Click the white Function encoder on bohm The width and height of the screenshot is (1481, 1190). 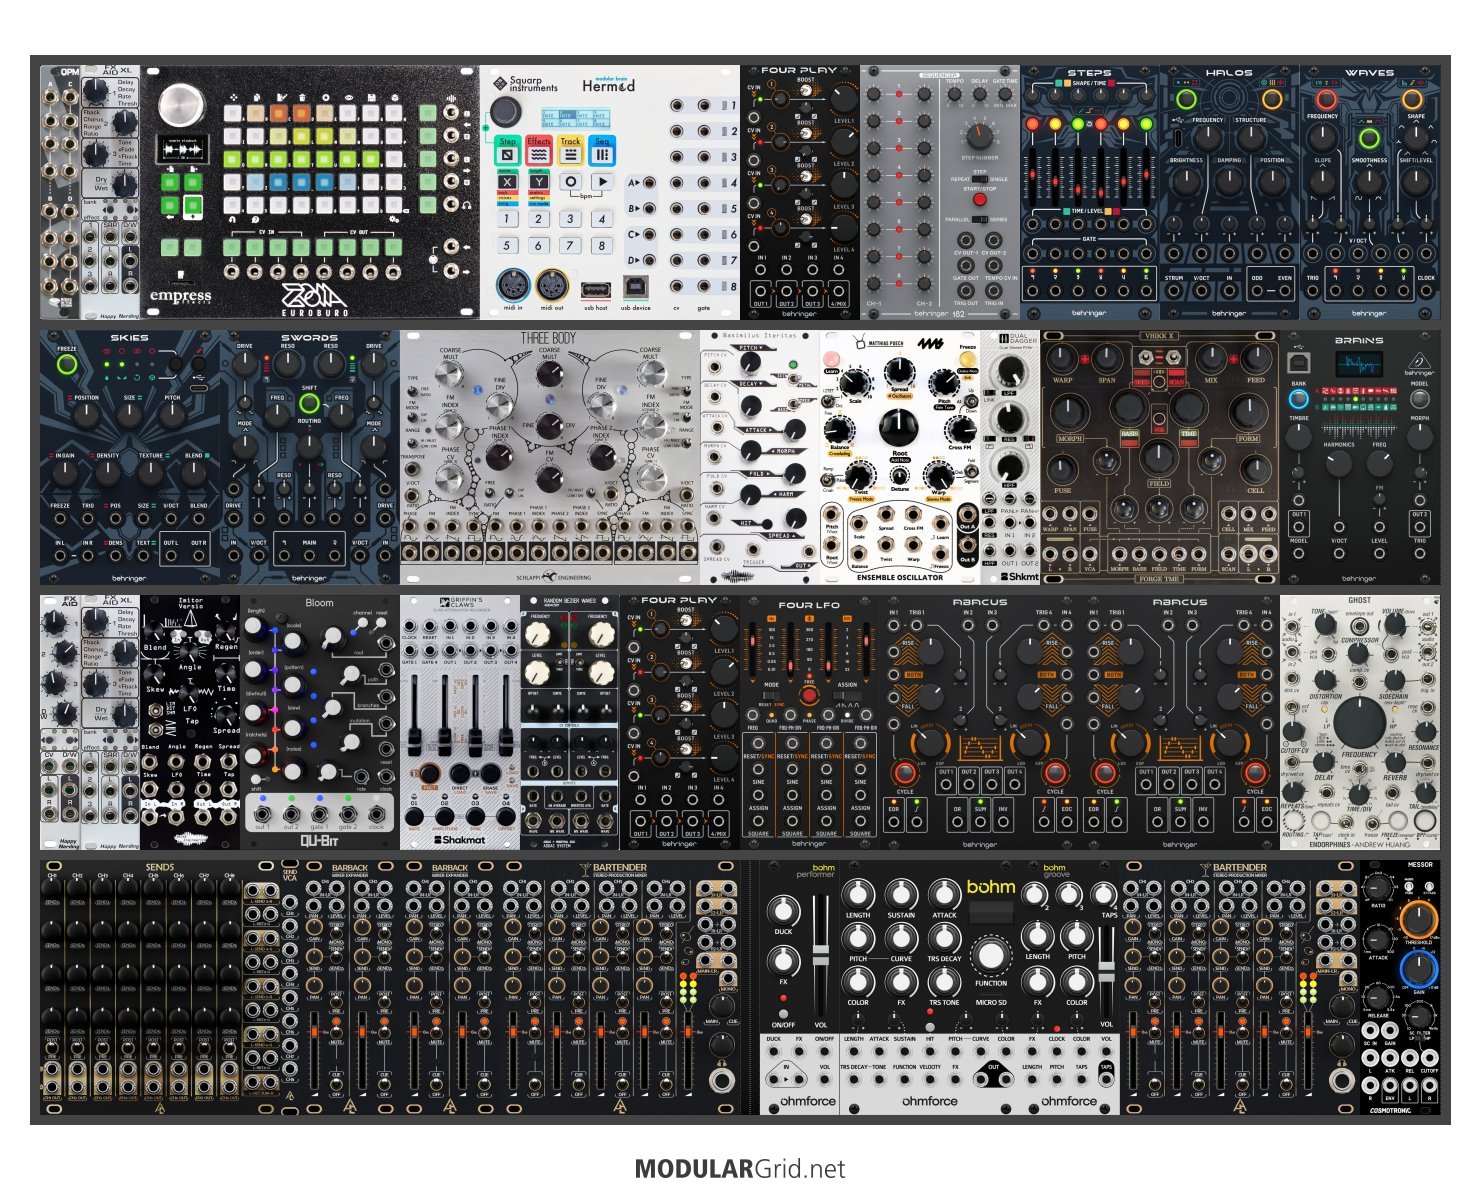coord(990,956)
